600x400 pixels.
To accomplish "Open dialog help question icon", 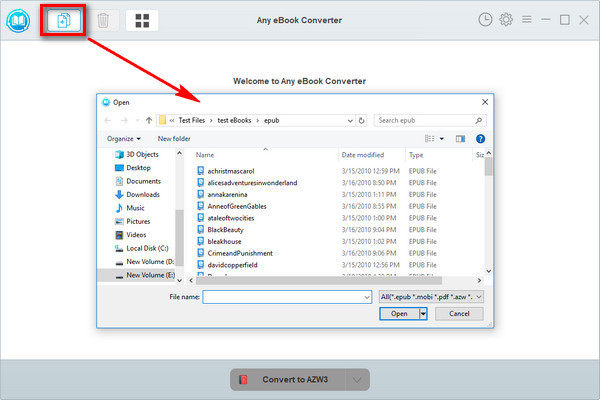I will (x=480, y=139).
